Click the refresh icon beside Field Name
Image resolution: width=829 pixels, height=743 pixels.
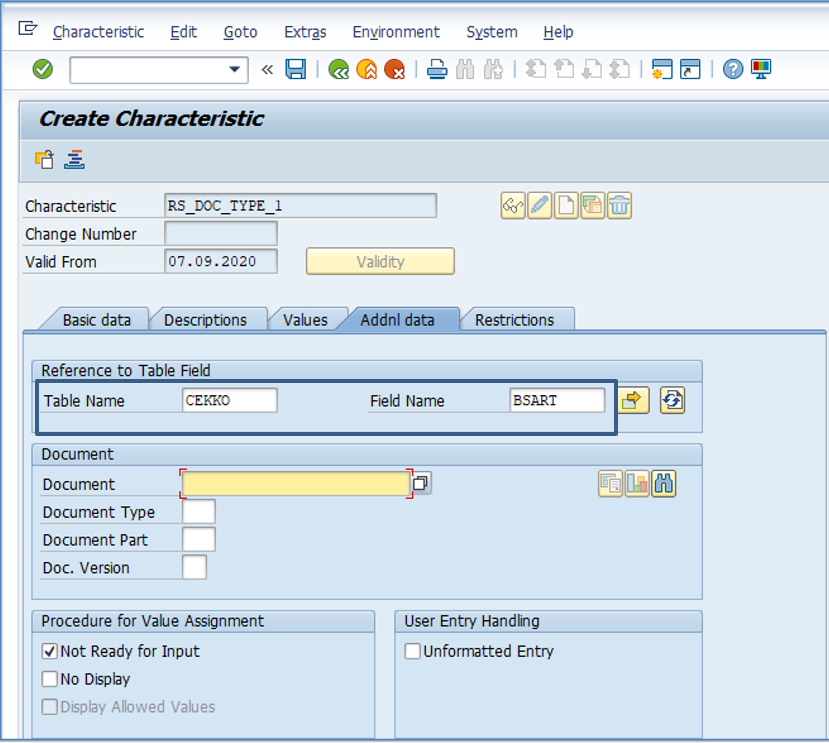[672, 400]
